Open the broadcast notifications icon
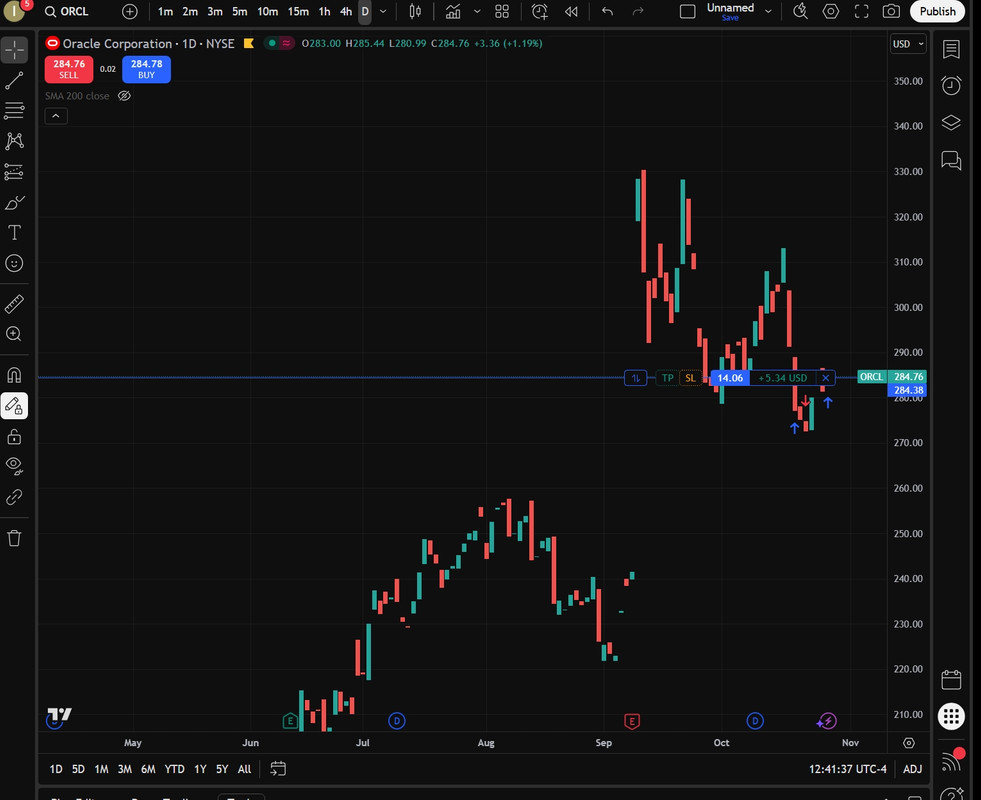The image size is (981, 800). [x=952, y=761]
